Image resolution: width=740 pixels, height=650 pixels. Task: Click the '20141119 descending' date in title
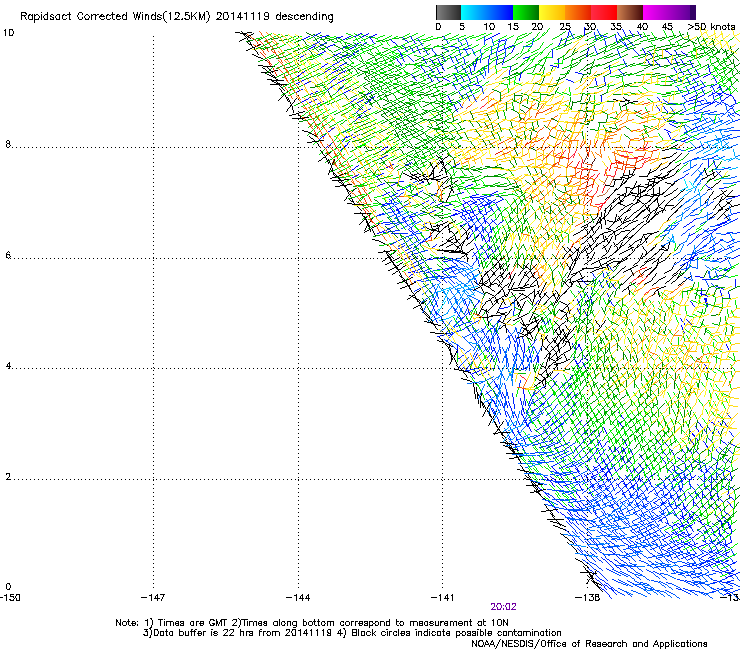click(275, 17)
